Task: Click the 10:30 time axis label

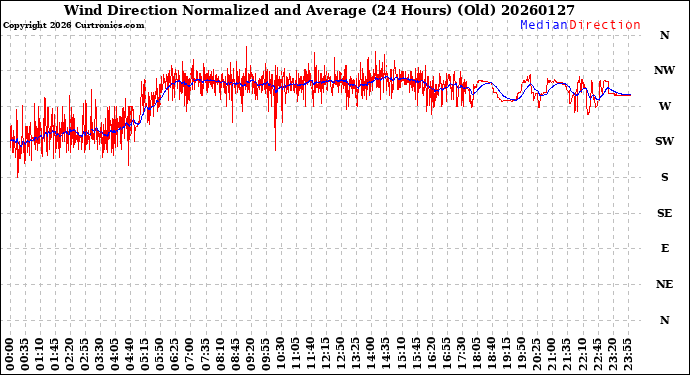Action: click(x=280, y=355)
